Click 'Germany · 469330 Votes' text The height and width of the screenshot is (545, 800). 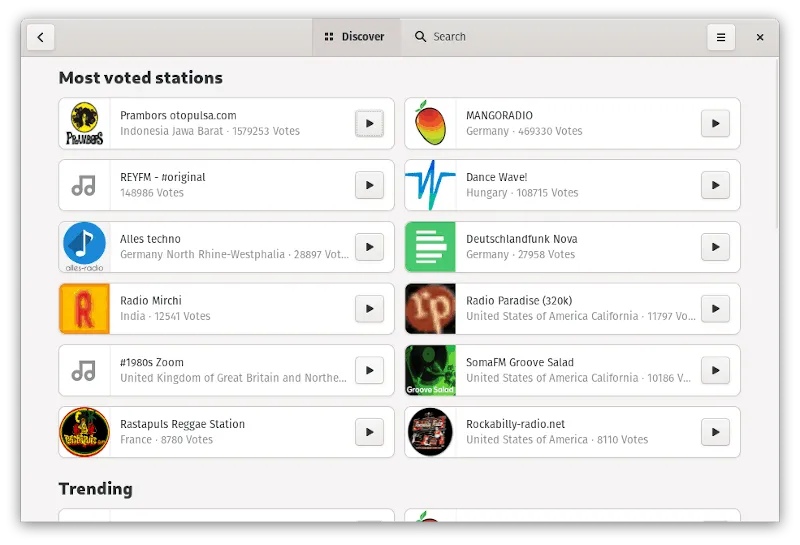[524, 131]
